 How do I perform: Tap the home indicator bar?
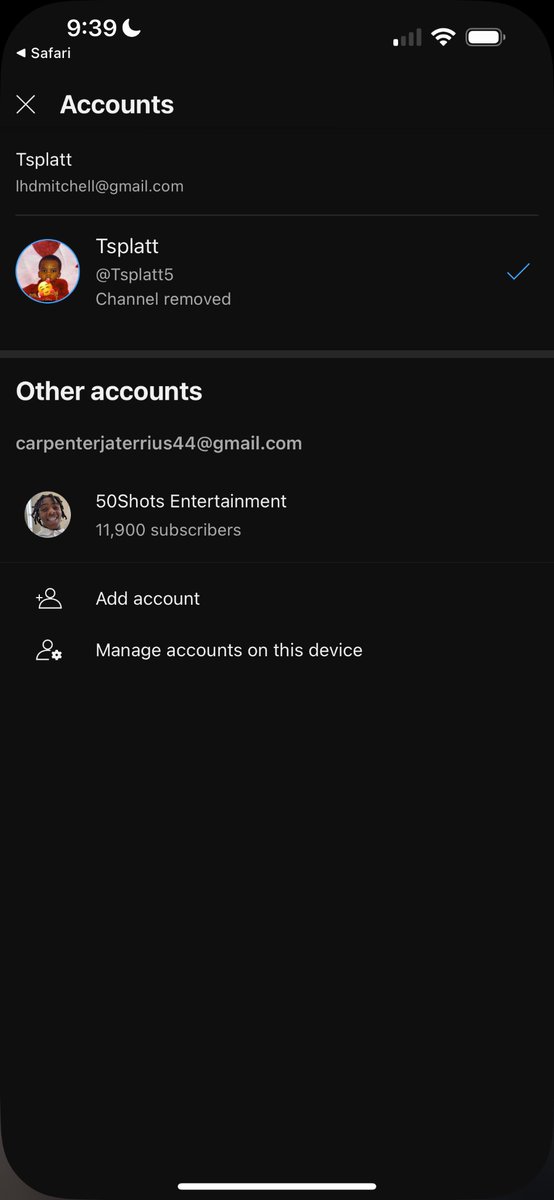click(x=277, y=1186)
